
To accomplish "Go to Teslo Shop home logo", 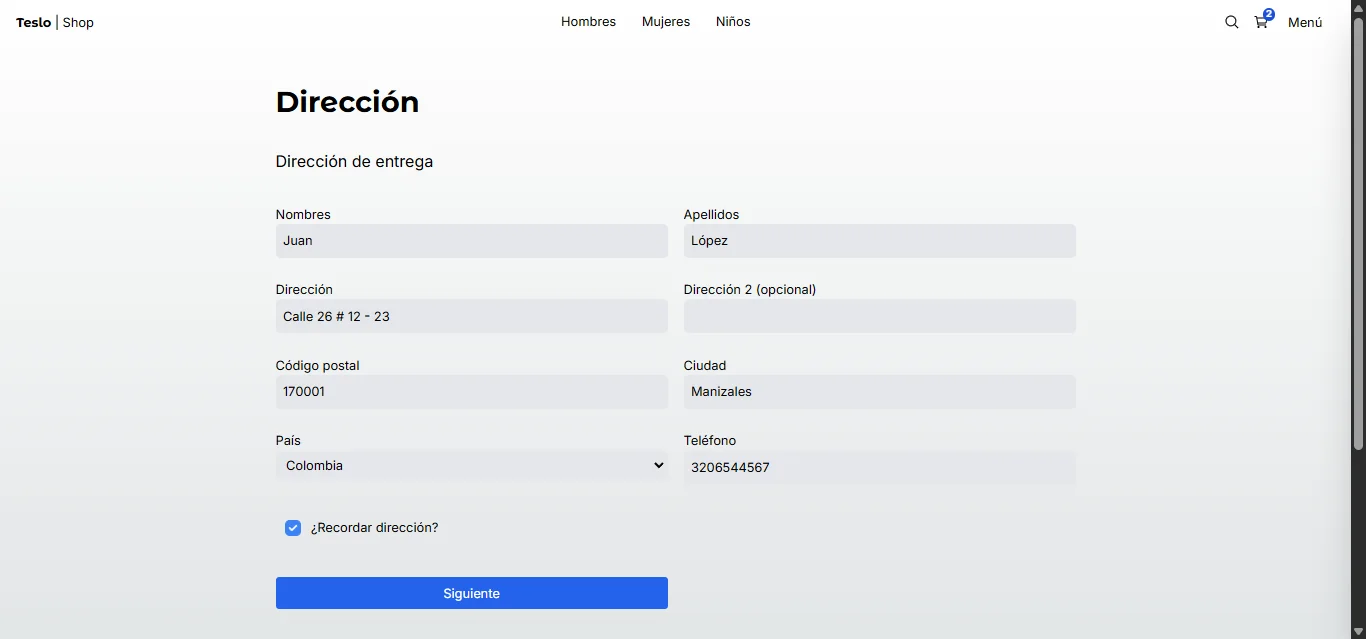I will point(55,22).
